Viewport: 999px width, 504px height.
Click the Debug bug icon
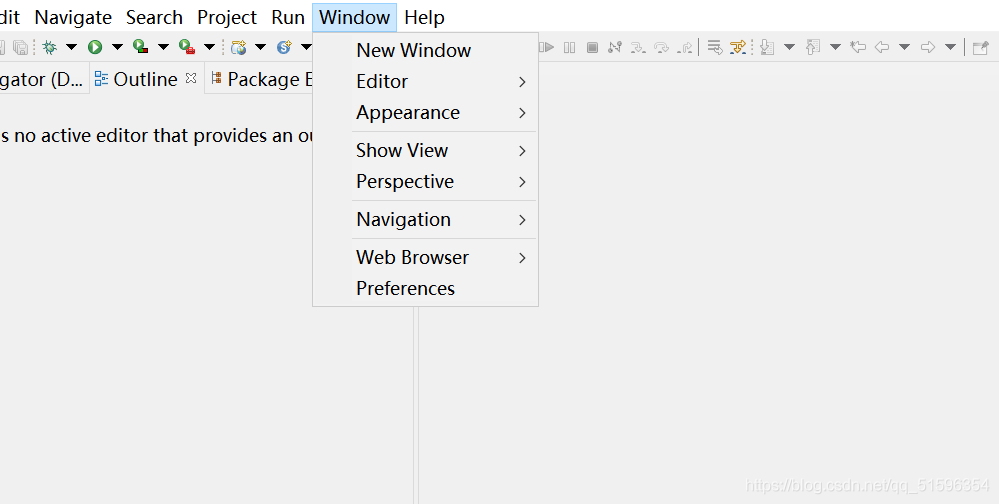pos(49,47)
